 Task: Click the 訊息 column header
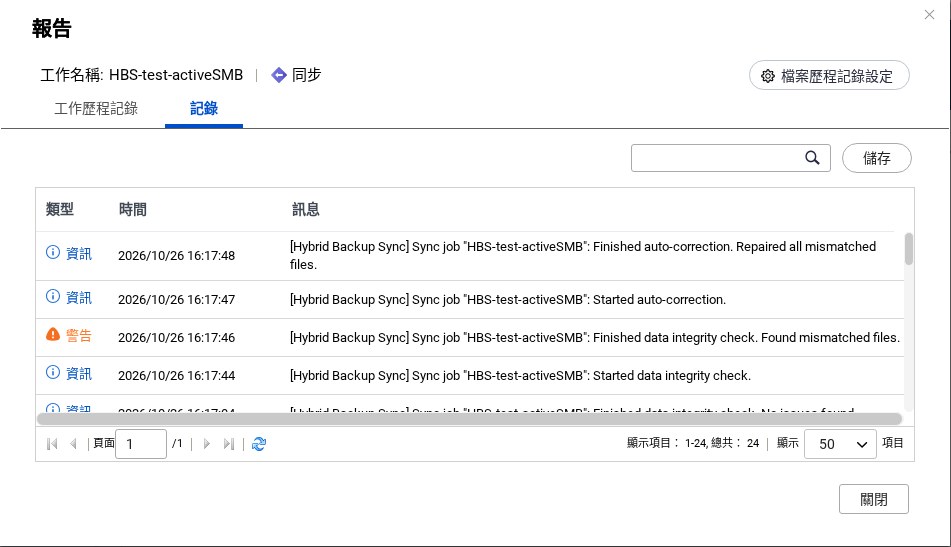pyautogui.click(x=305, y=209)
